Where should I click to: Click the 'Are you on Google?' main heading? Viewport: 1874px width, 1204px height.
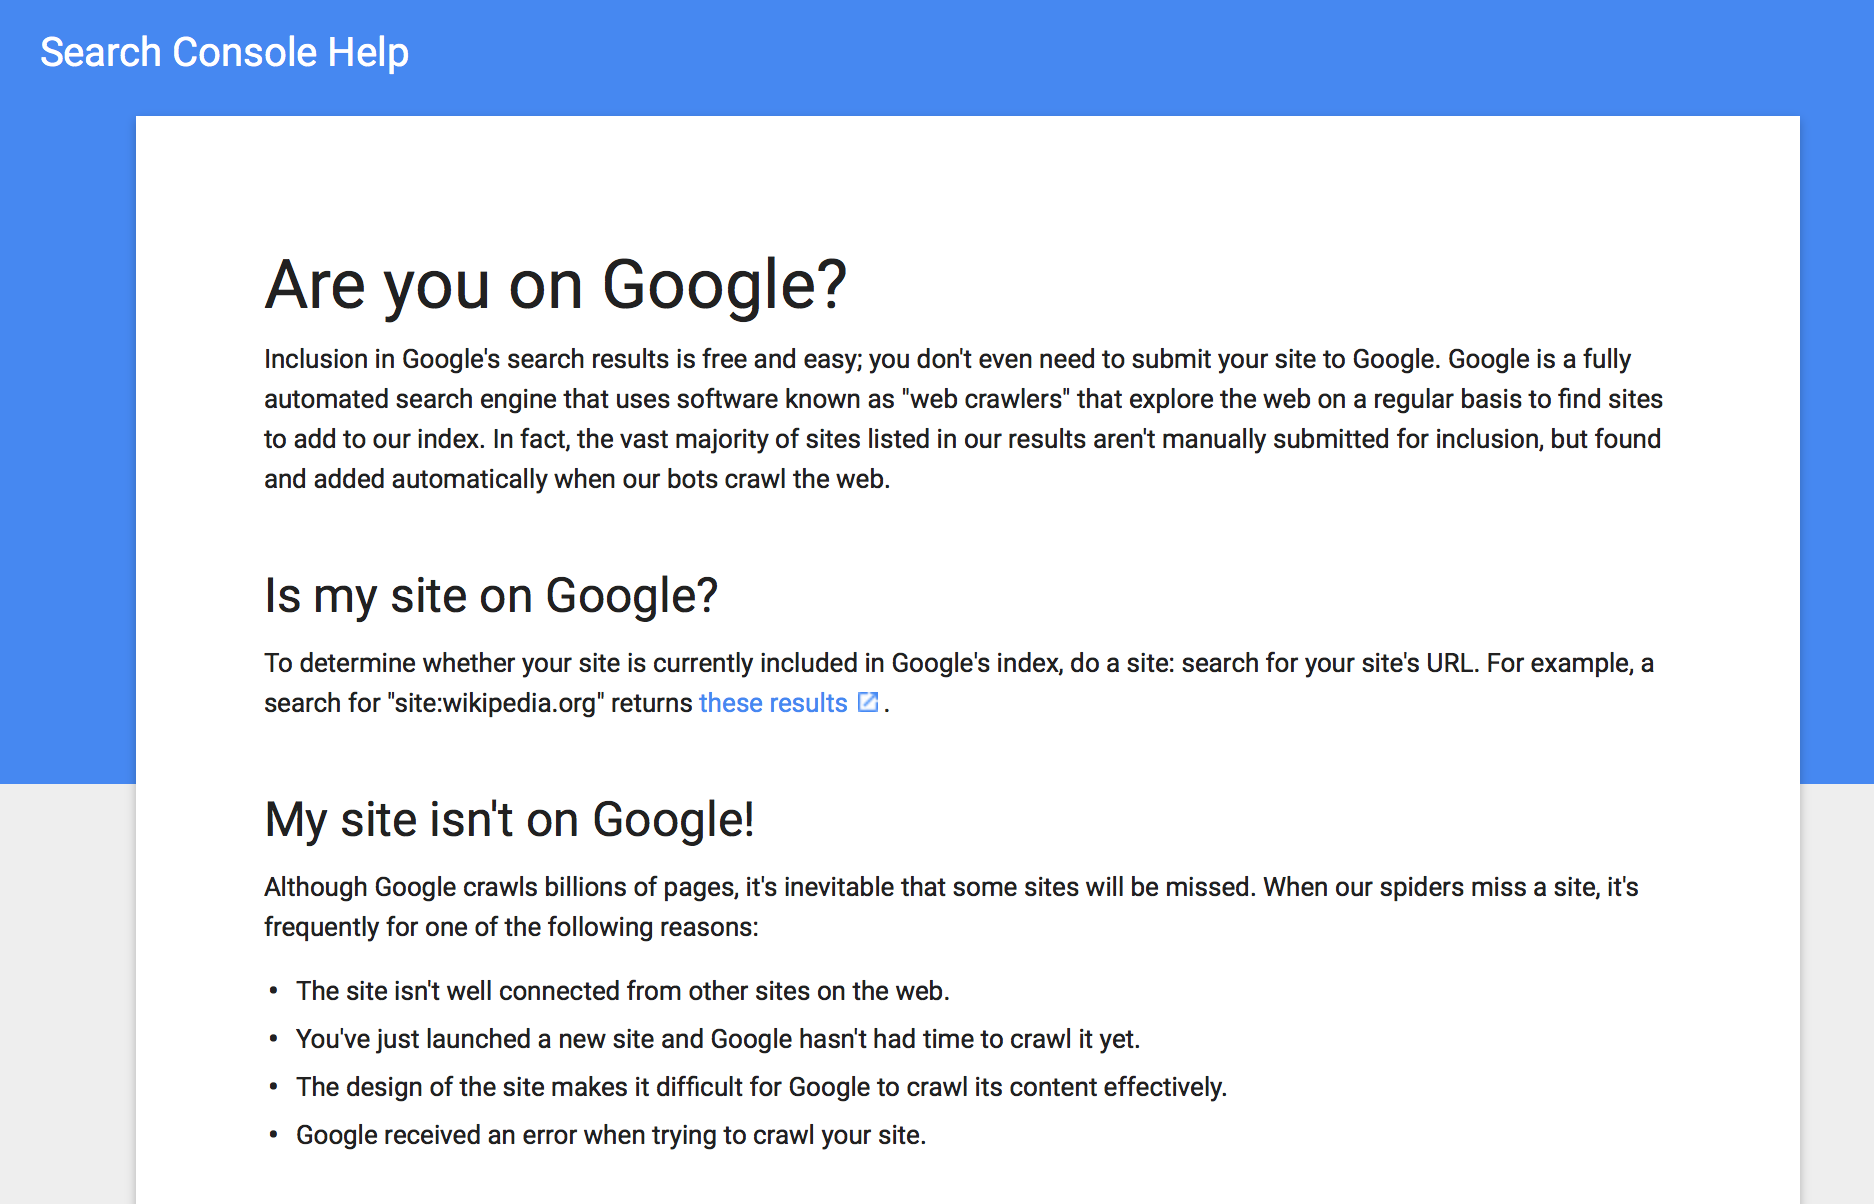(555, 285)
